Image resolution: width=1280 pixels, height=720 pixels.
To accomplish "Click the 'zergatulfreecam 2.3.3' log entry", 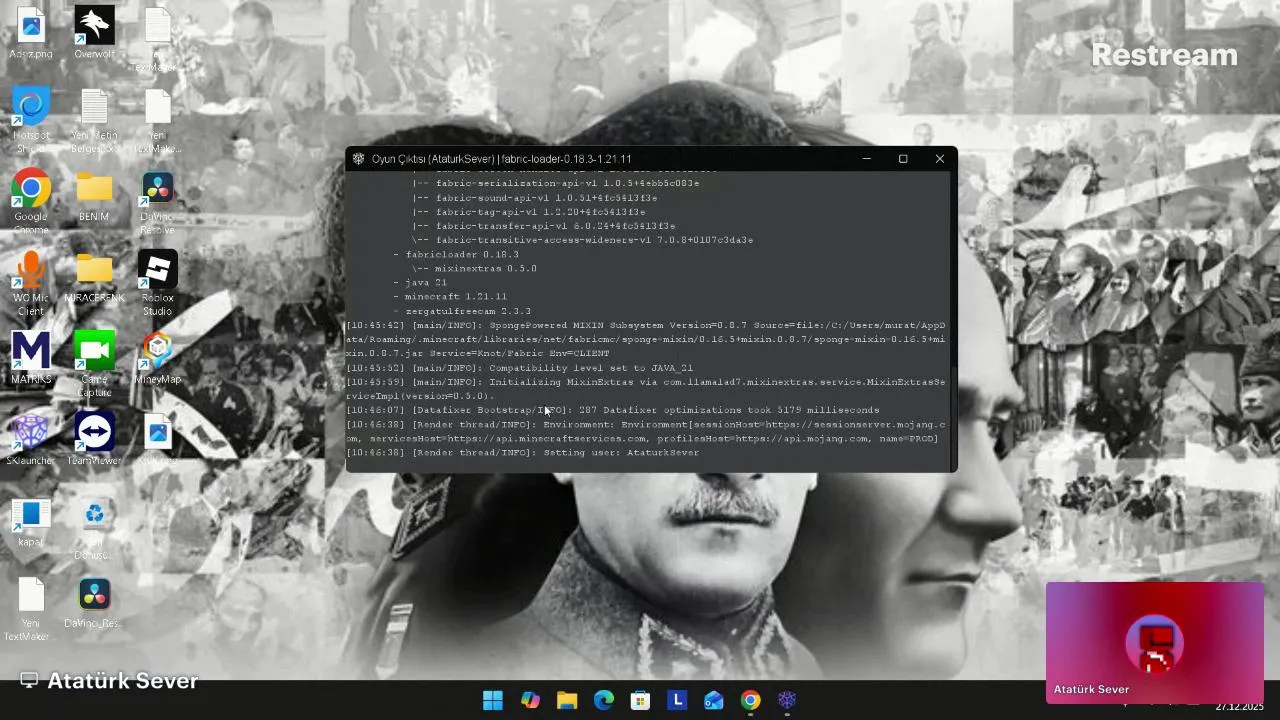I will tap(468, 312).
